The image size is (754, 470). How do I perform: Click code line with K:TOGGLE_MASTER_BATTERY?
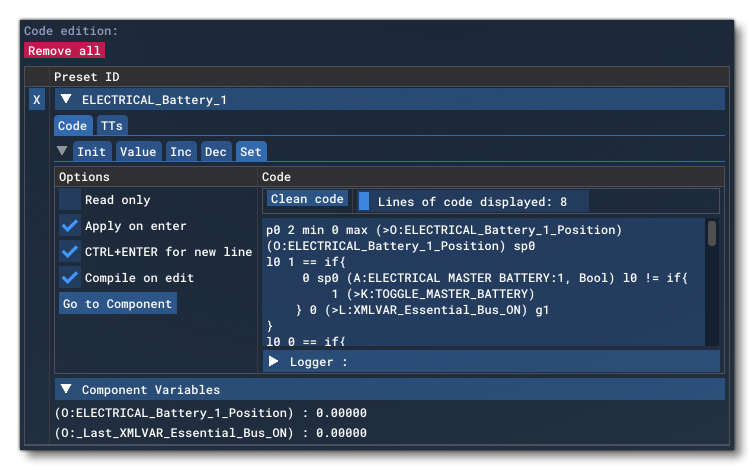click(433, 293)
